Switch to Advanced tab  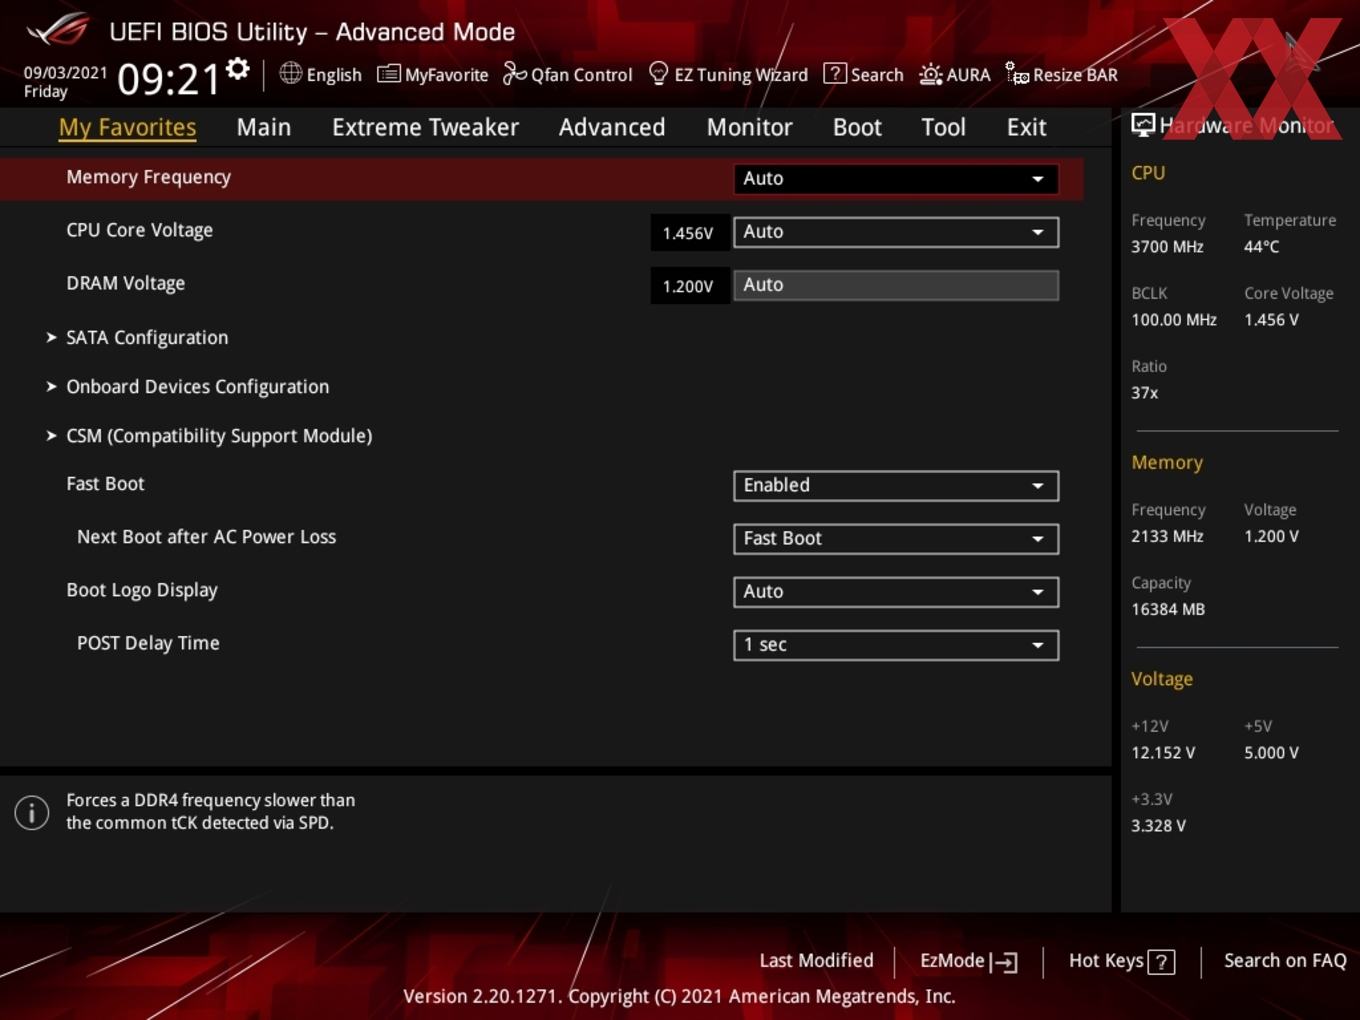point(612,127)
